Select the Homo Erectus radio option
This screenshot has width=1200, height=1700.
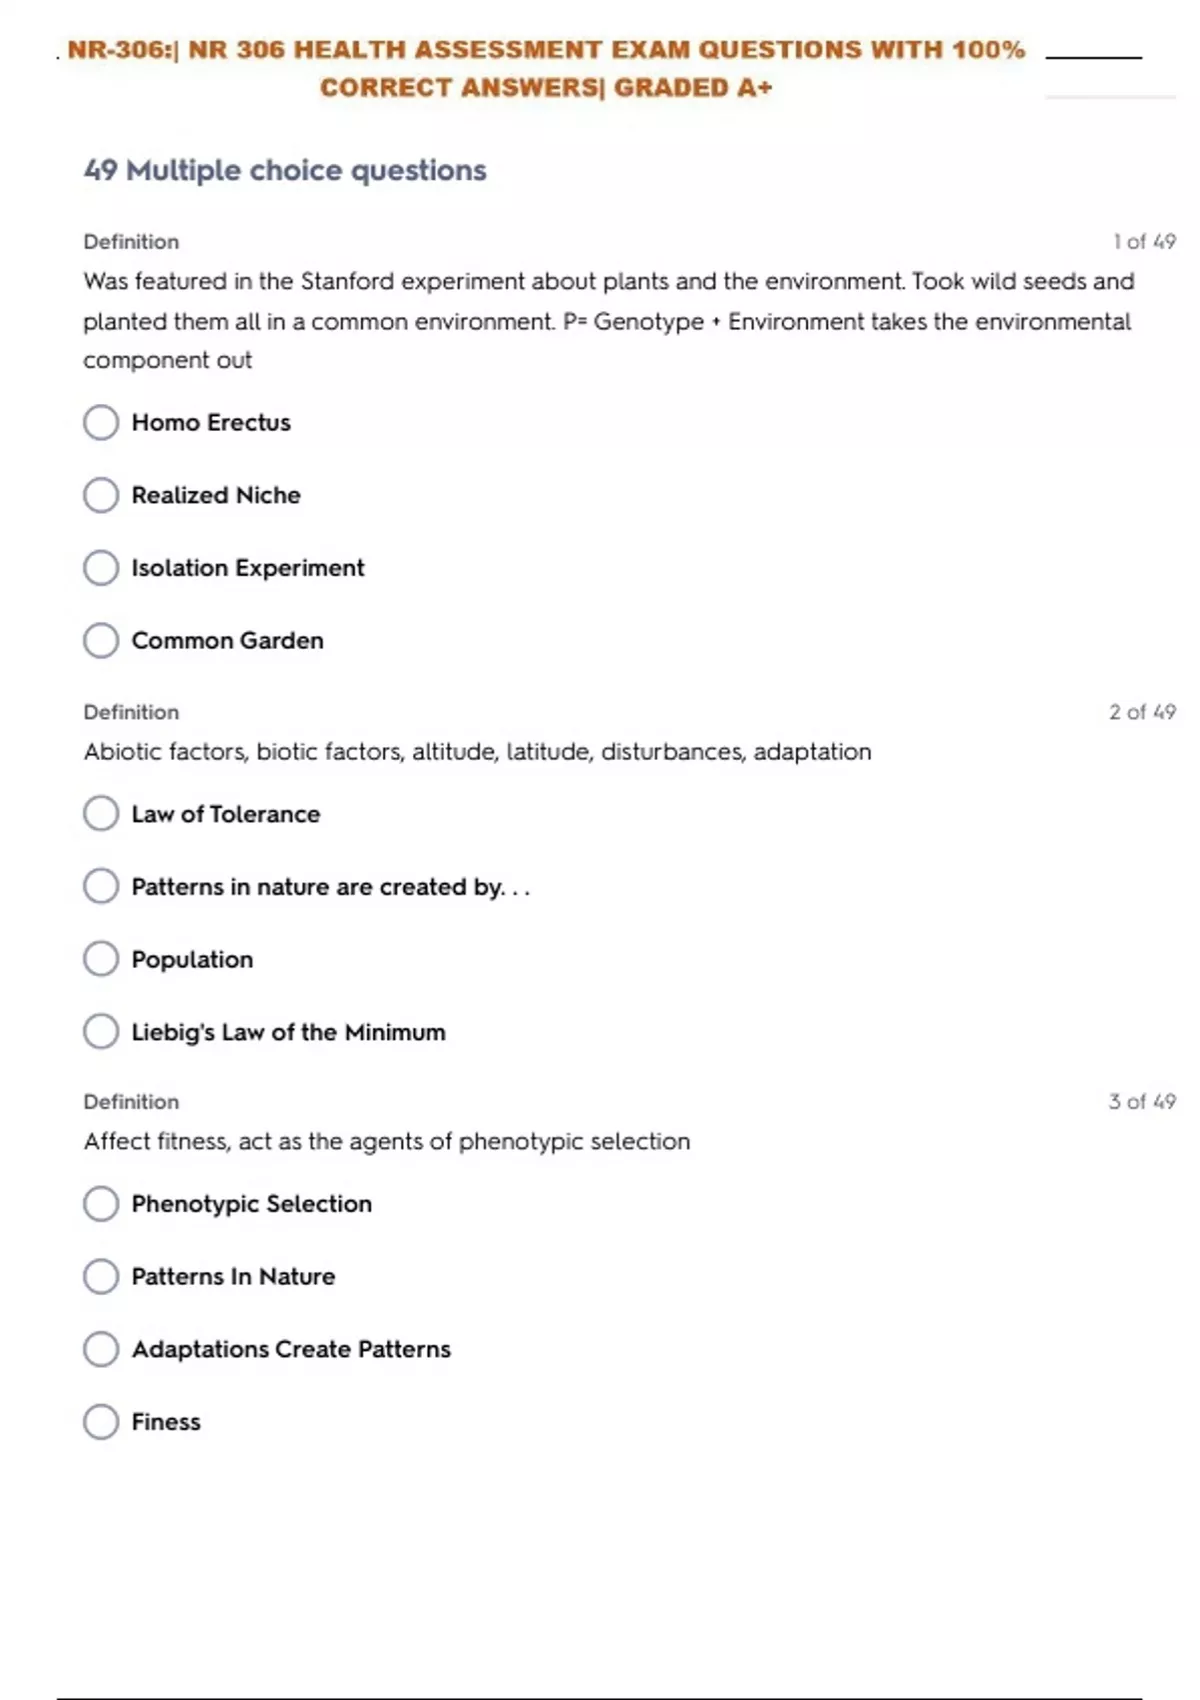click(101, 422)
